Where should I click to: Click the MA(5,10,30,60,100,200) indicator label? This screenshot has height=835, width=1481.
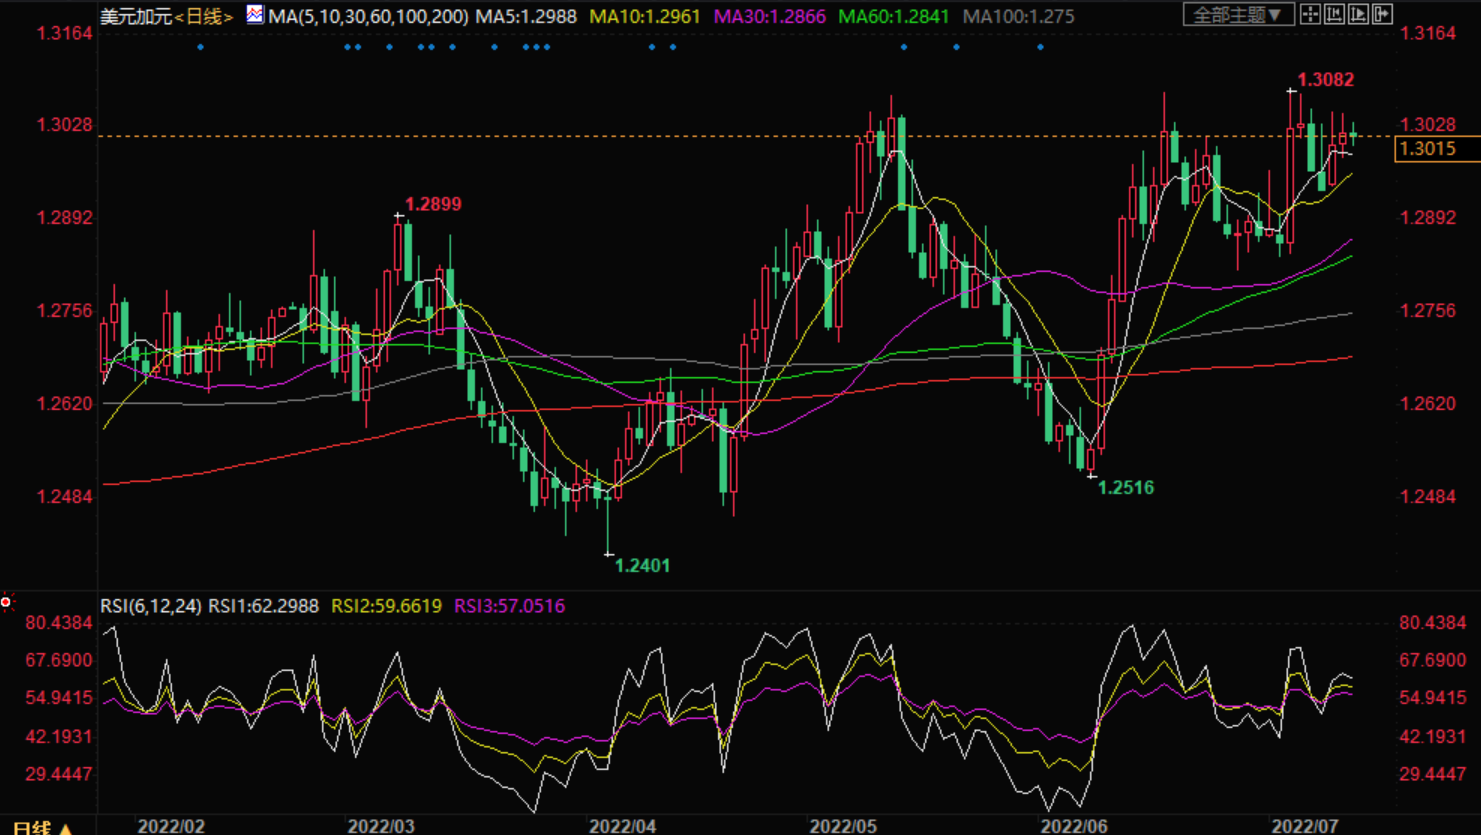368,17
